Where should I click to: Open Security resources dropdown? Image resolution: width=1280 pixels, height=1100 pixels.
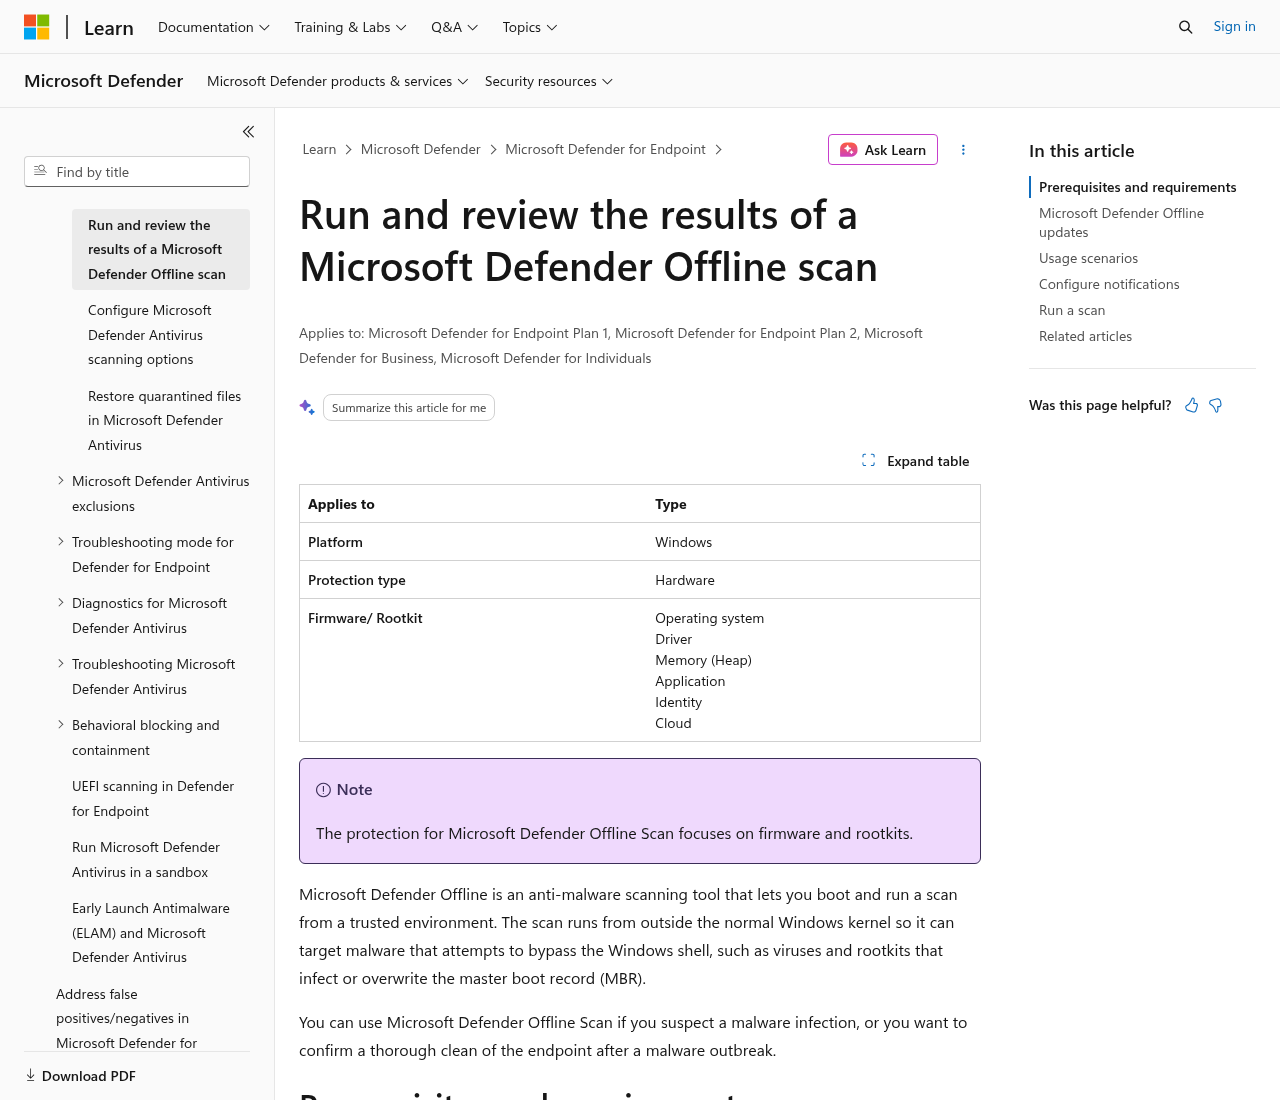(549, 81)
